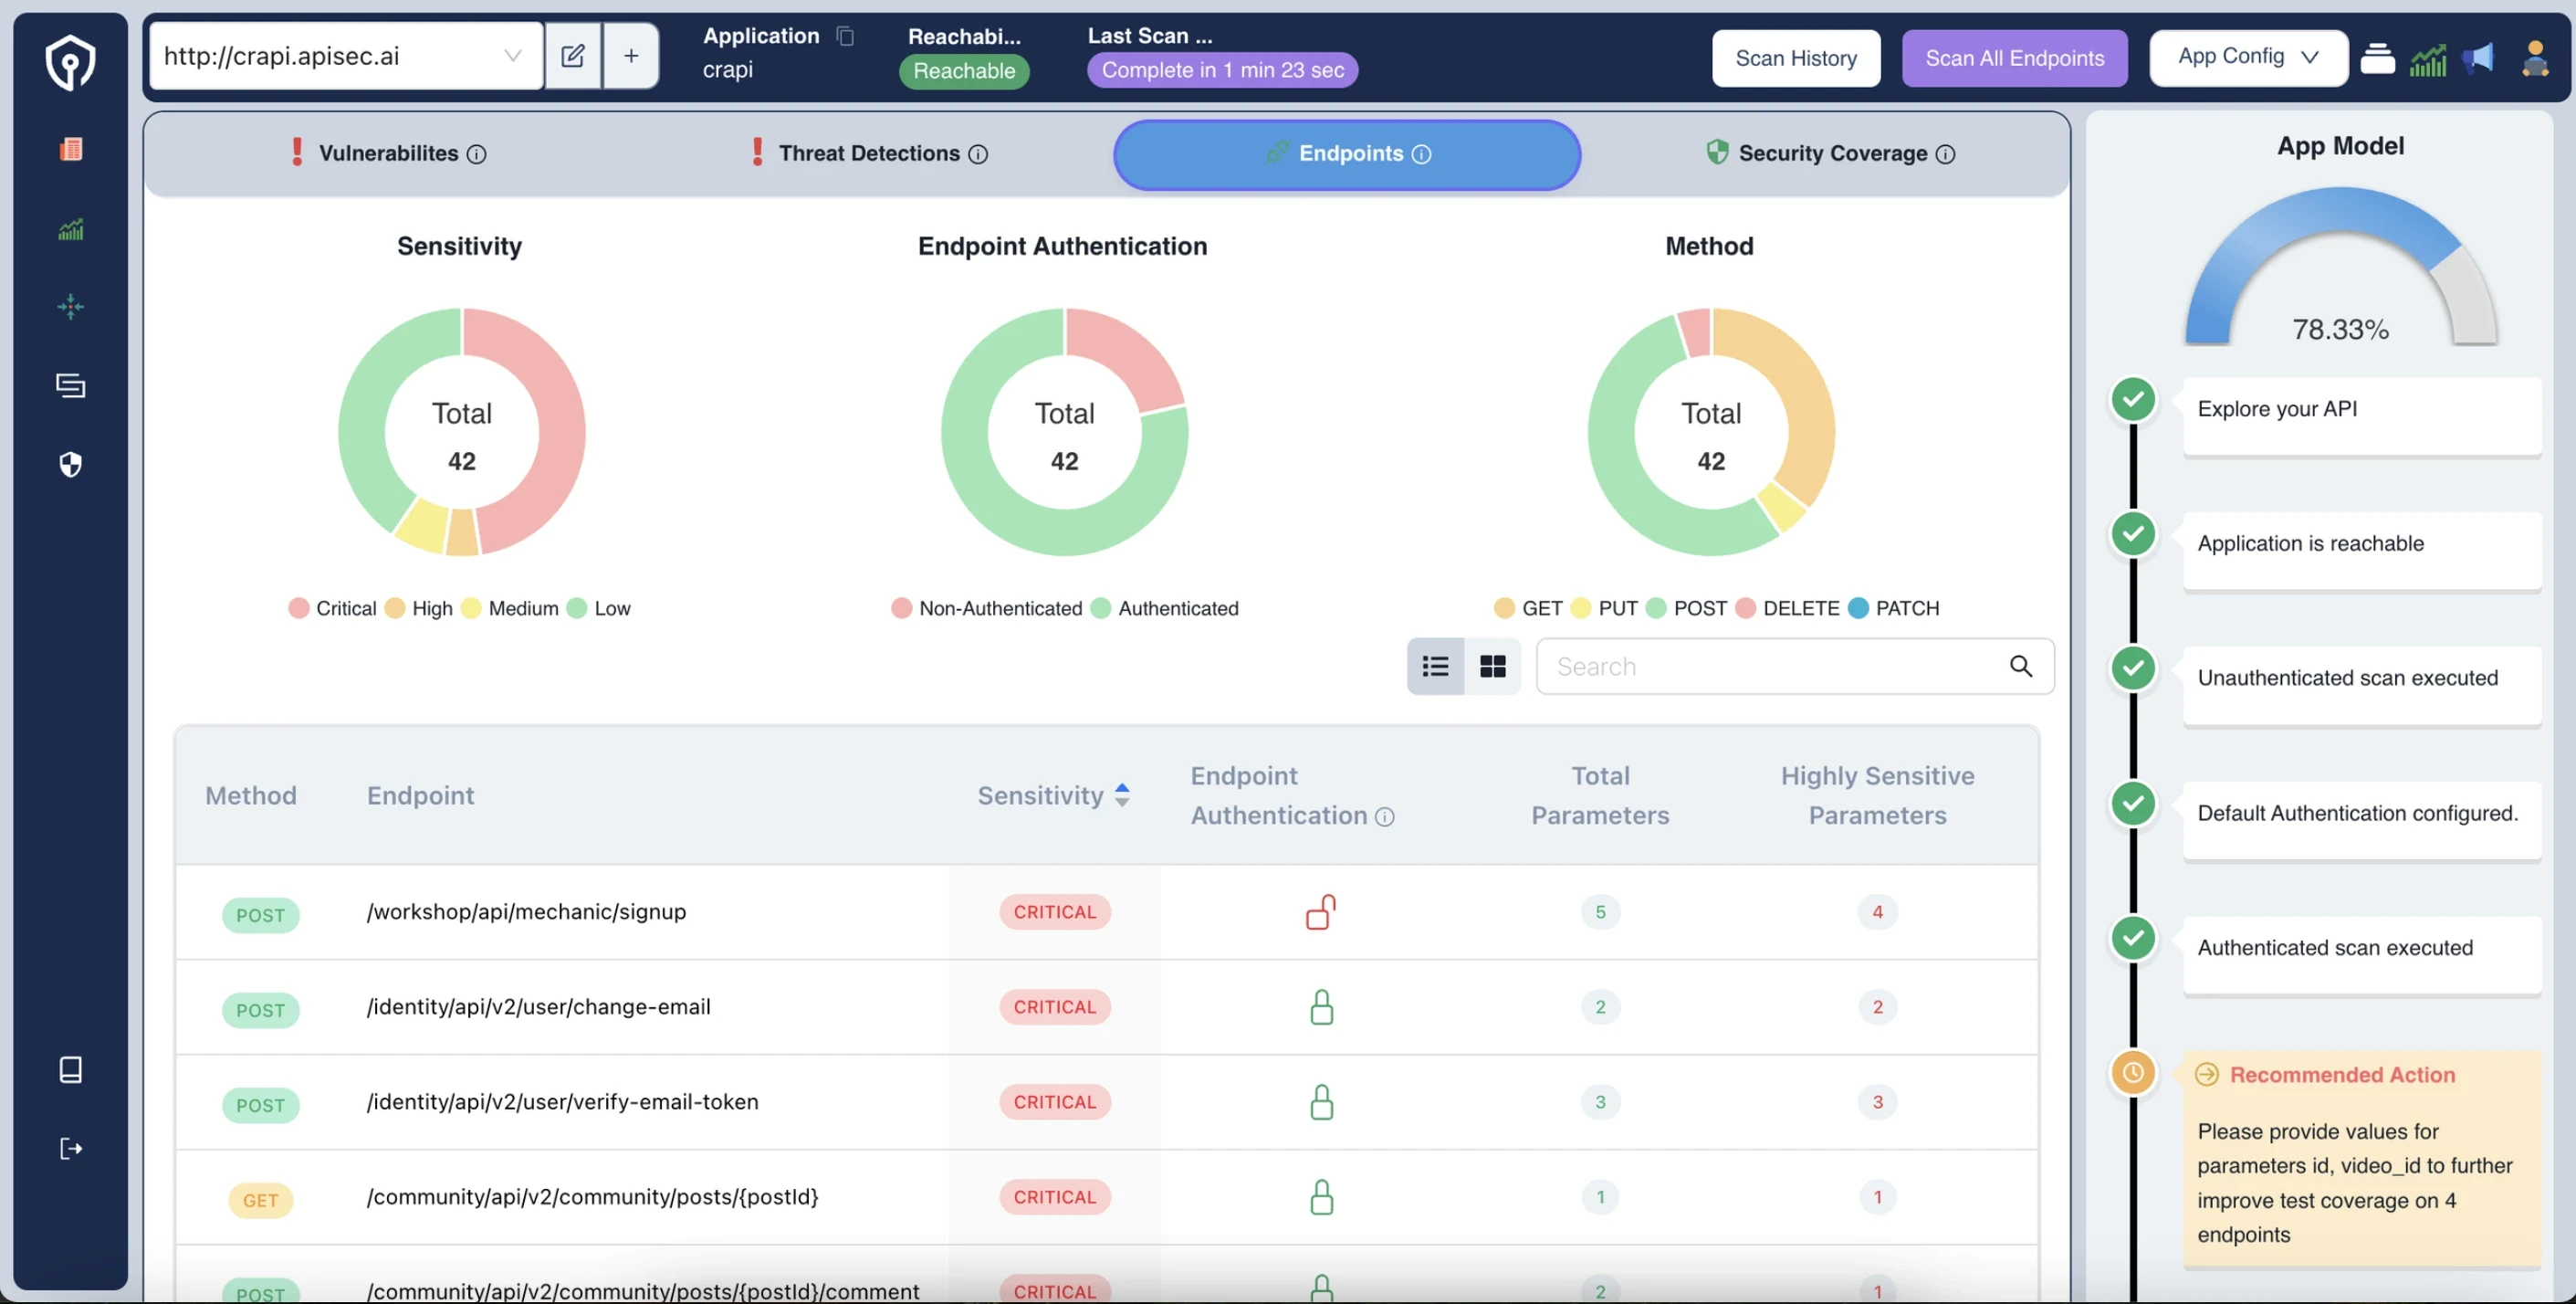
Task: Click the list view toggle icon
Action: click(1434, 666)
